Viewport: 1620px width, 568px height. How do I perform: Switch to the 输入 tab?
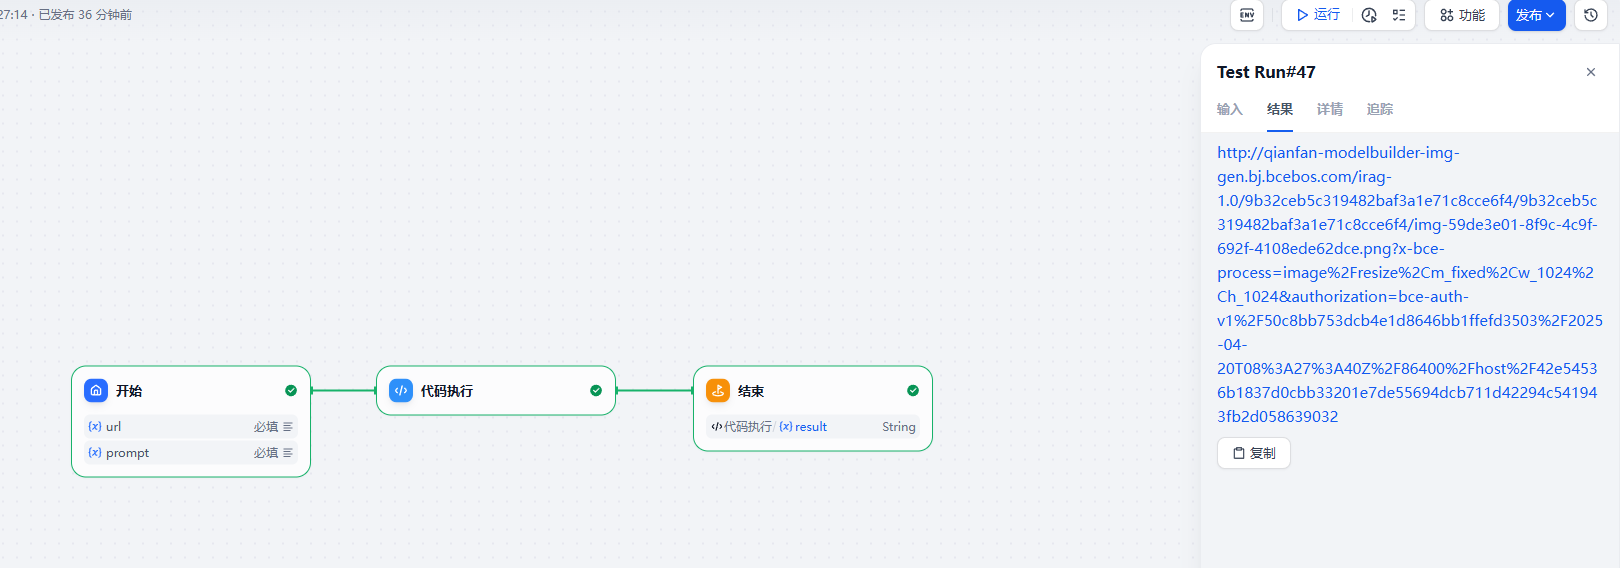[x=1229, y=109]
